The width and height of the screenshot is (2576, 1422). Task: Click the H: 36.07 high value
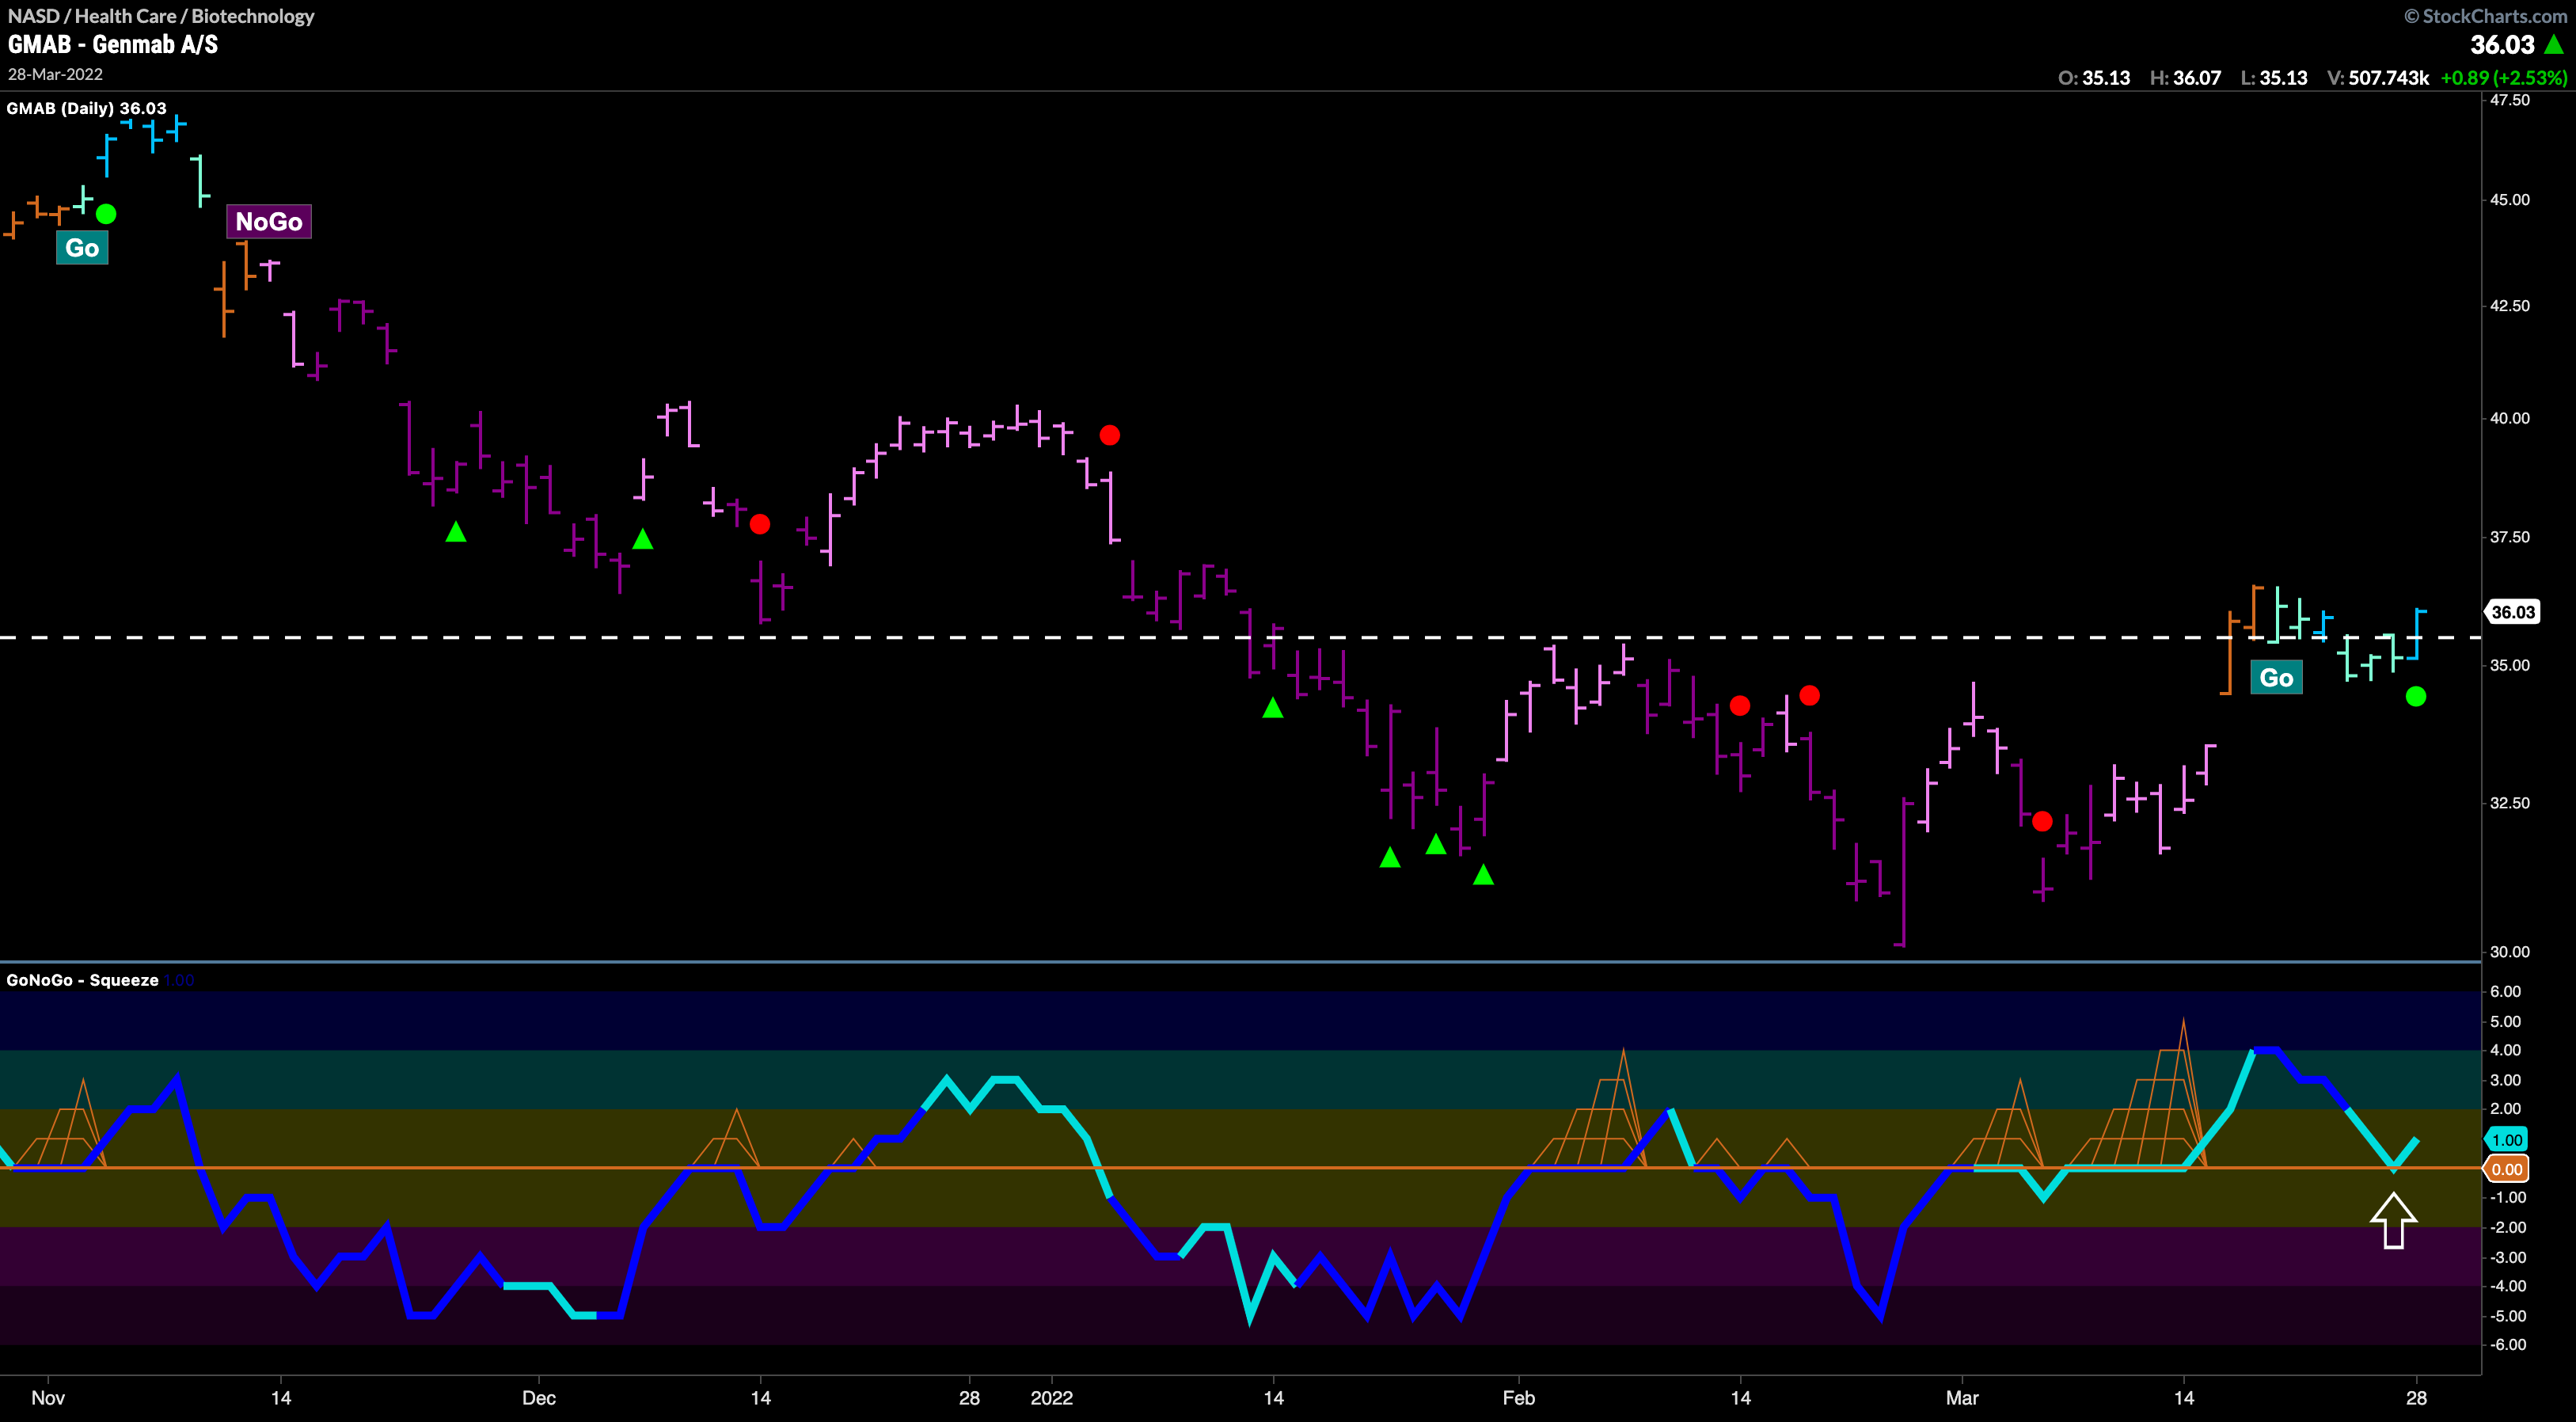pos(2185,78)
